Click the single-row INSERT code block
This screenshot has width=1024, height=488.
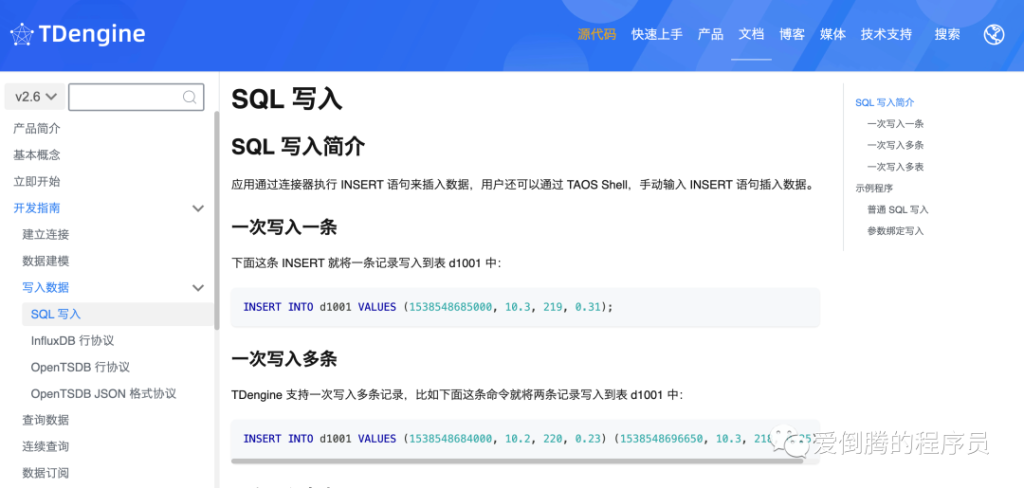tap(525, 307)
